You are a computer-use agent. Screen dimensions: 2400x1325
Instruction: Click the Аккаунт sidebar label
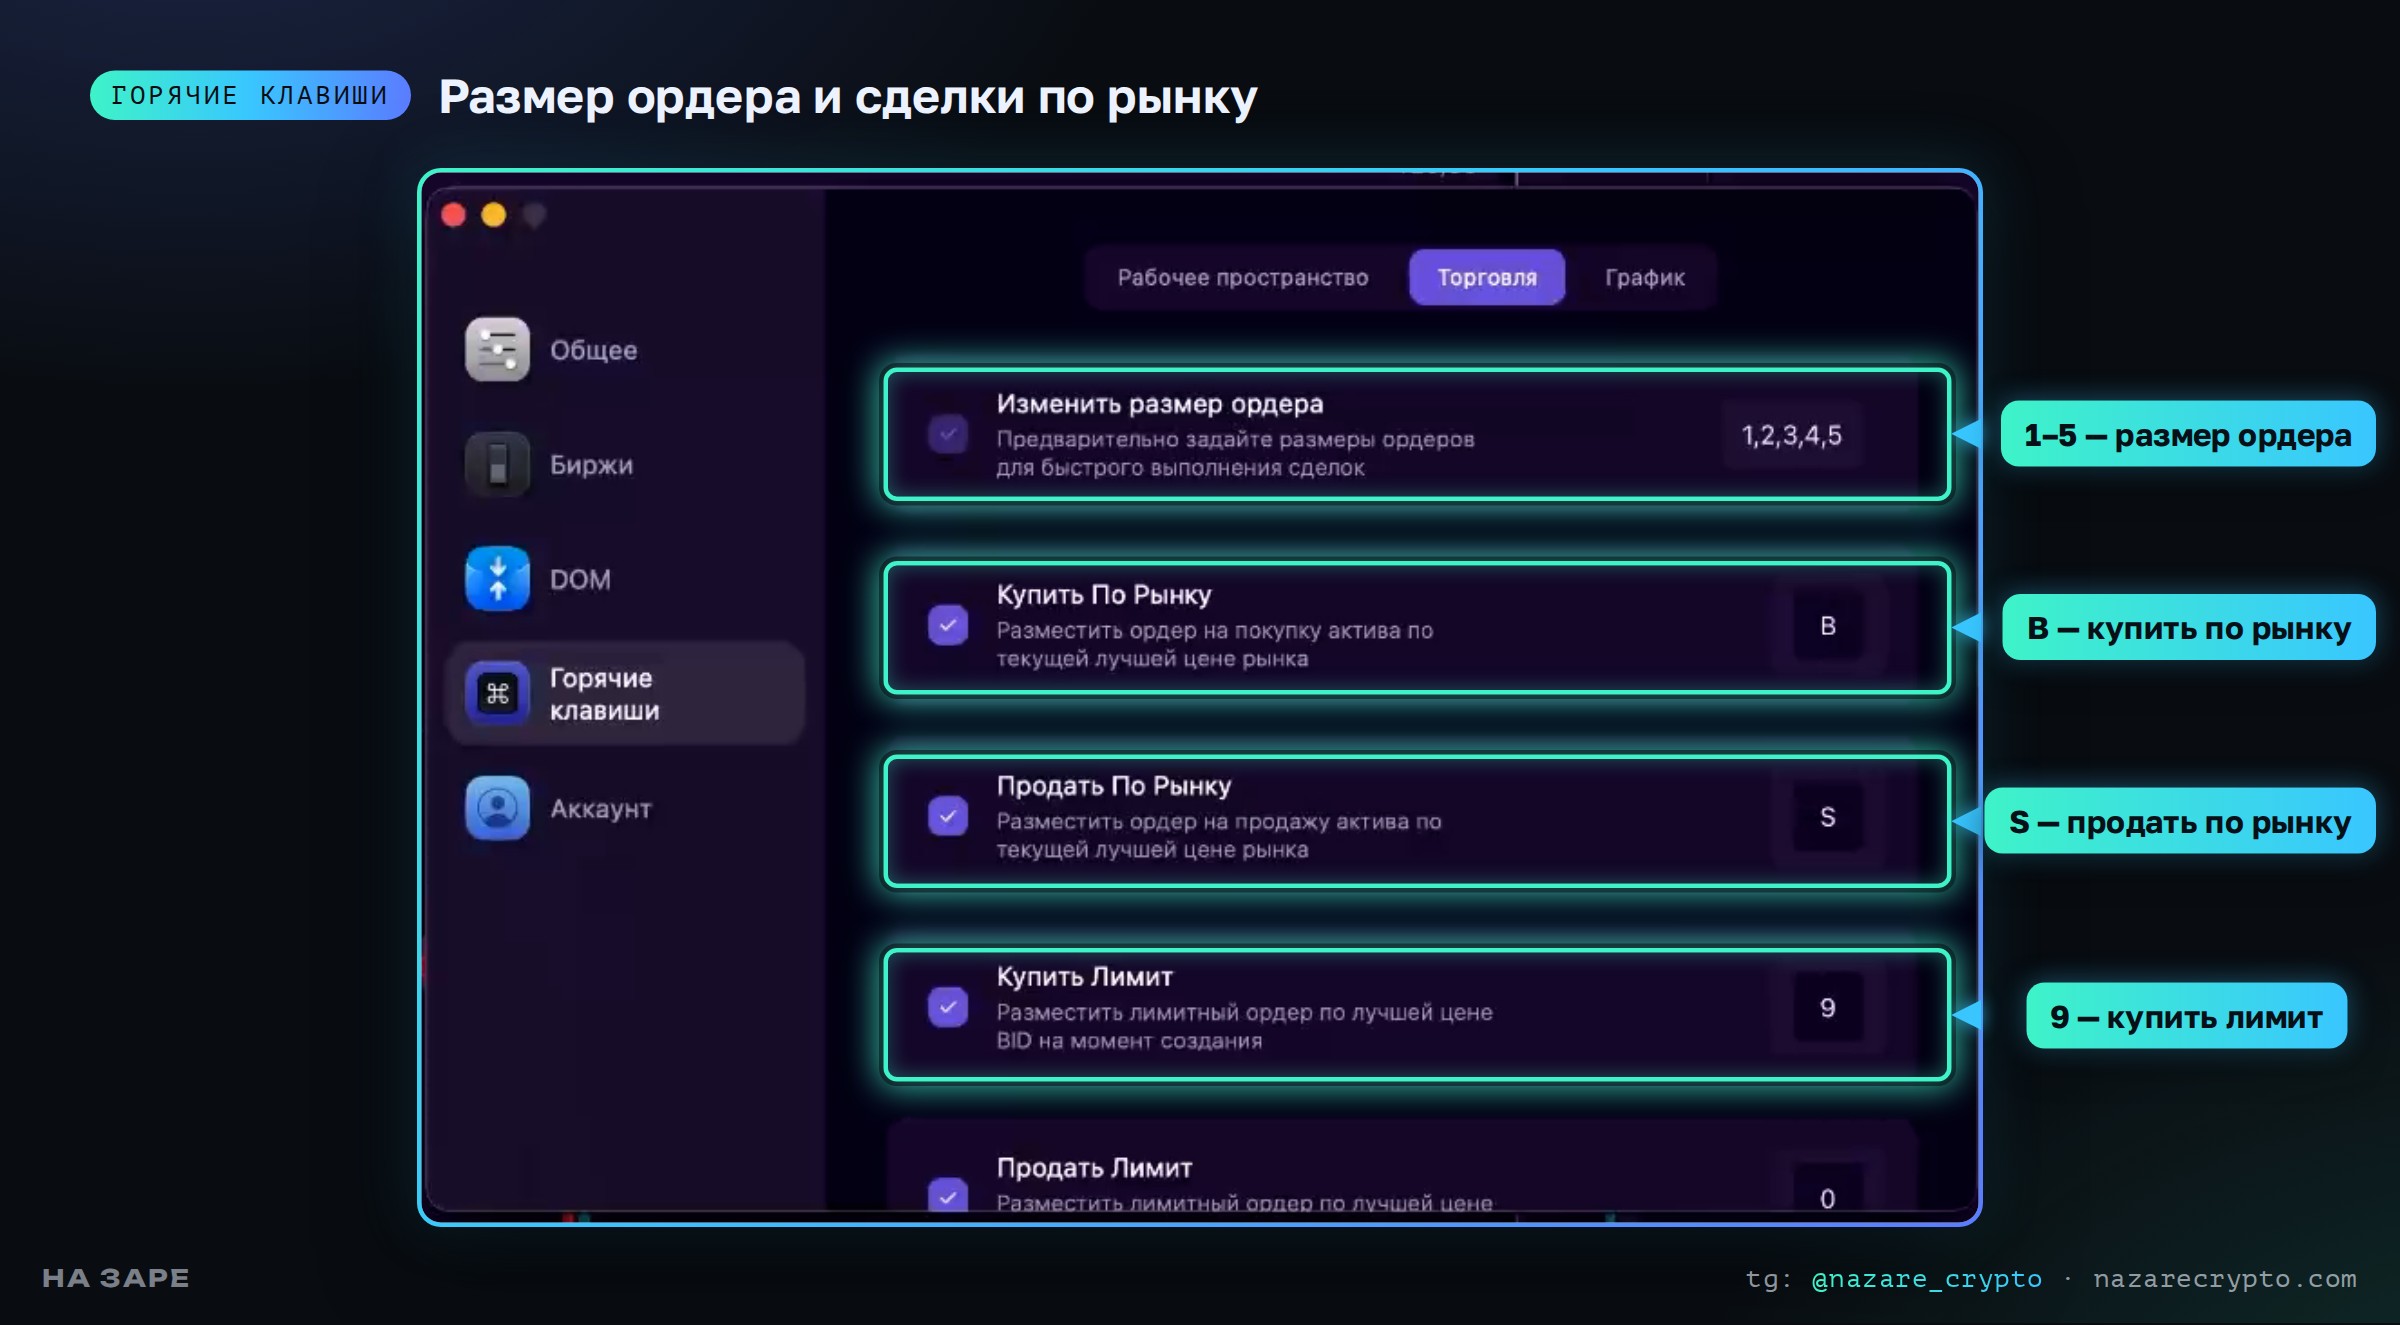coord(601,809)
